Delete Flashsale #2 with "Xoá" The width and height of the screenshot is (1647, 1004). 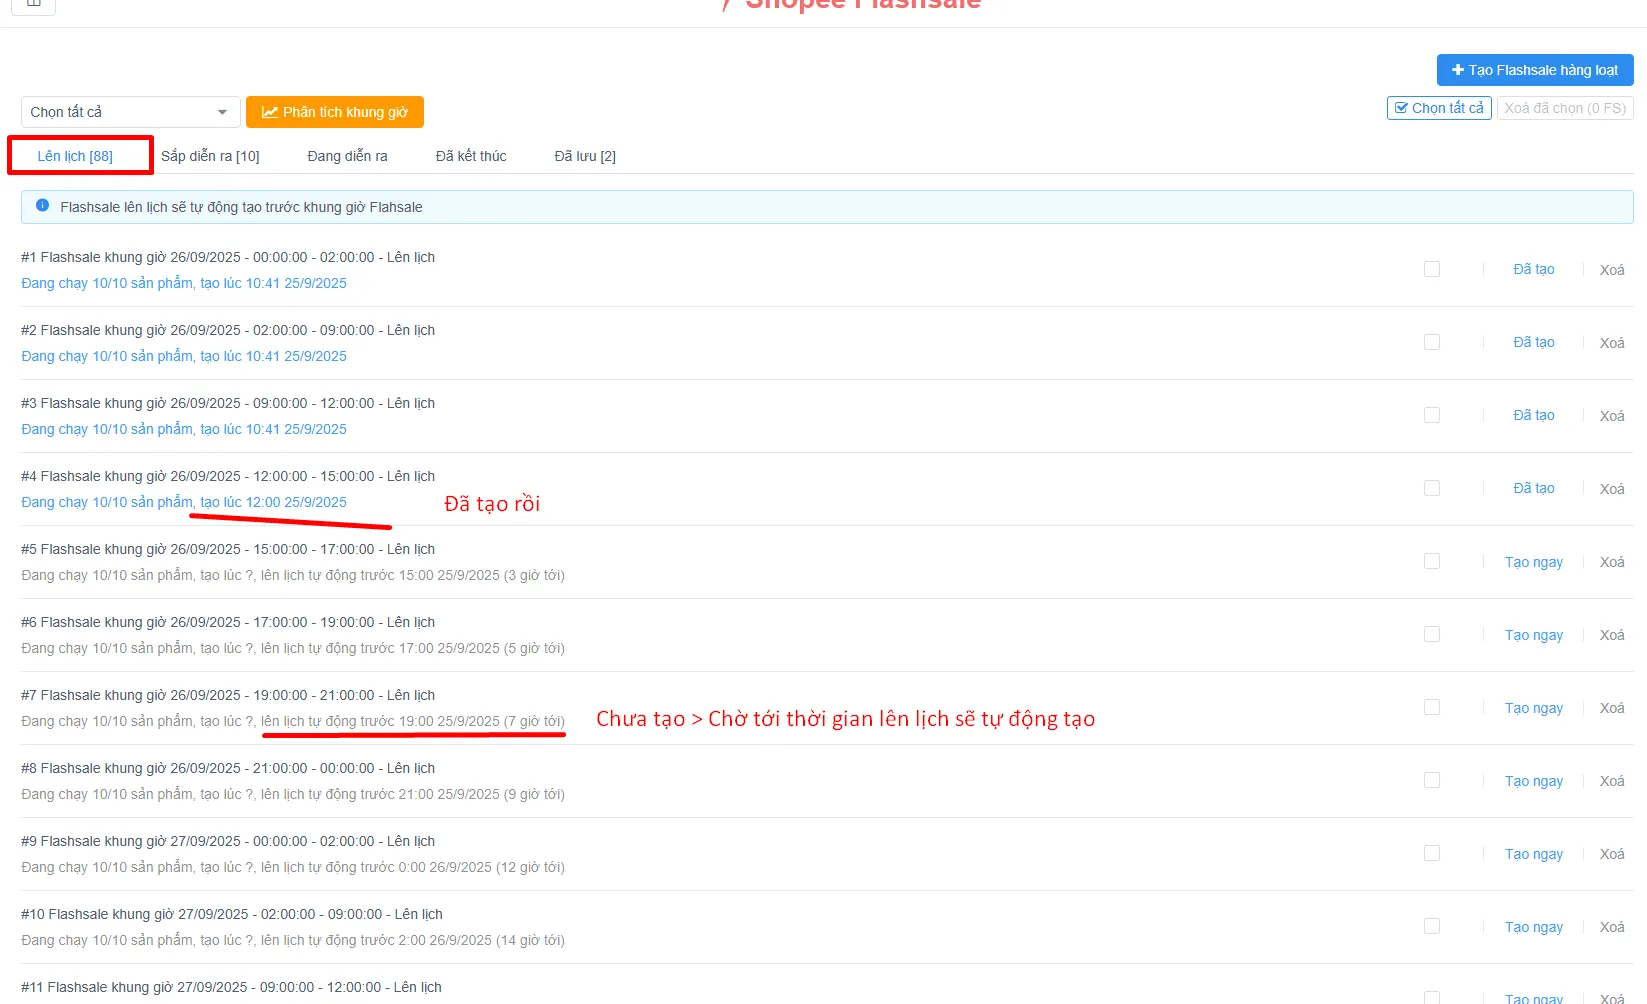click(x=1611, y=343)
